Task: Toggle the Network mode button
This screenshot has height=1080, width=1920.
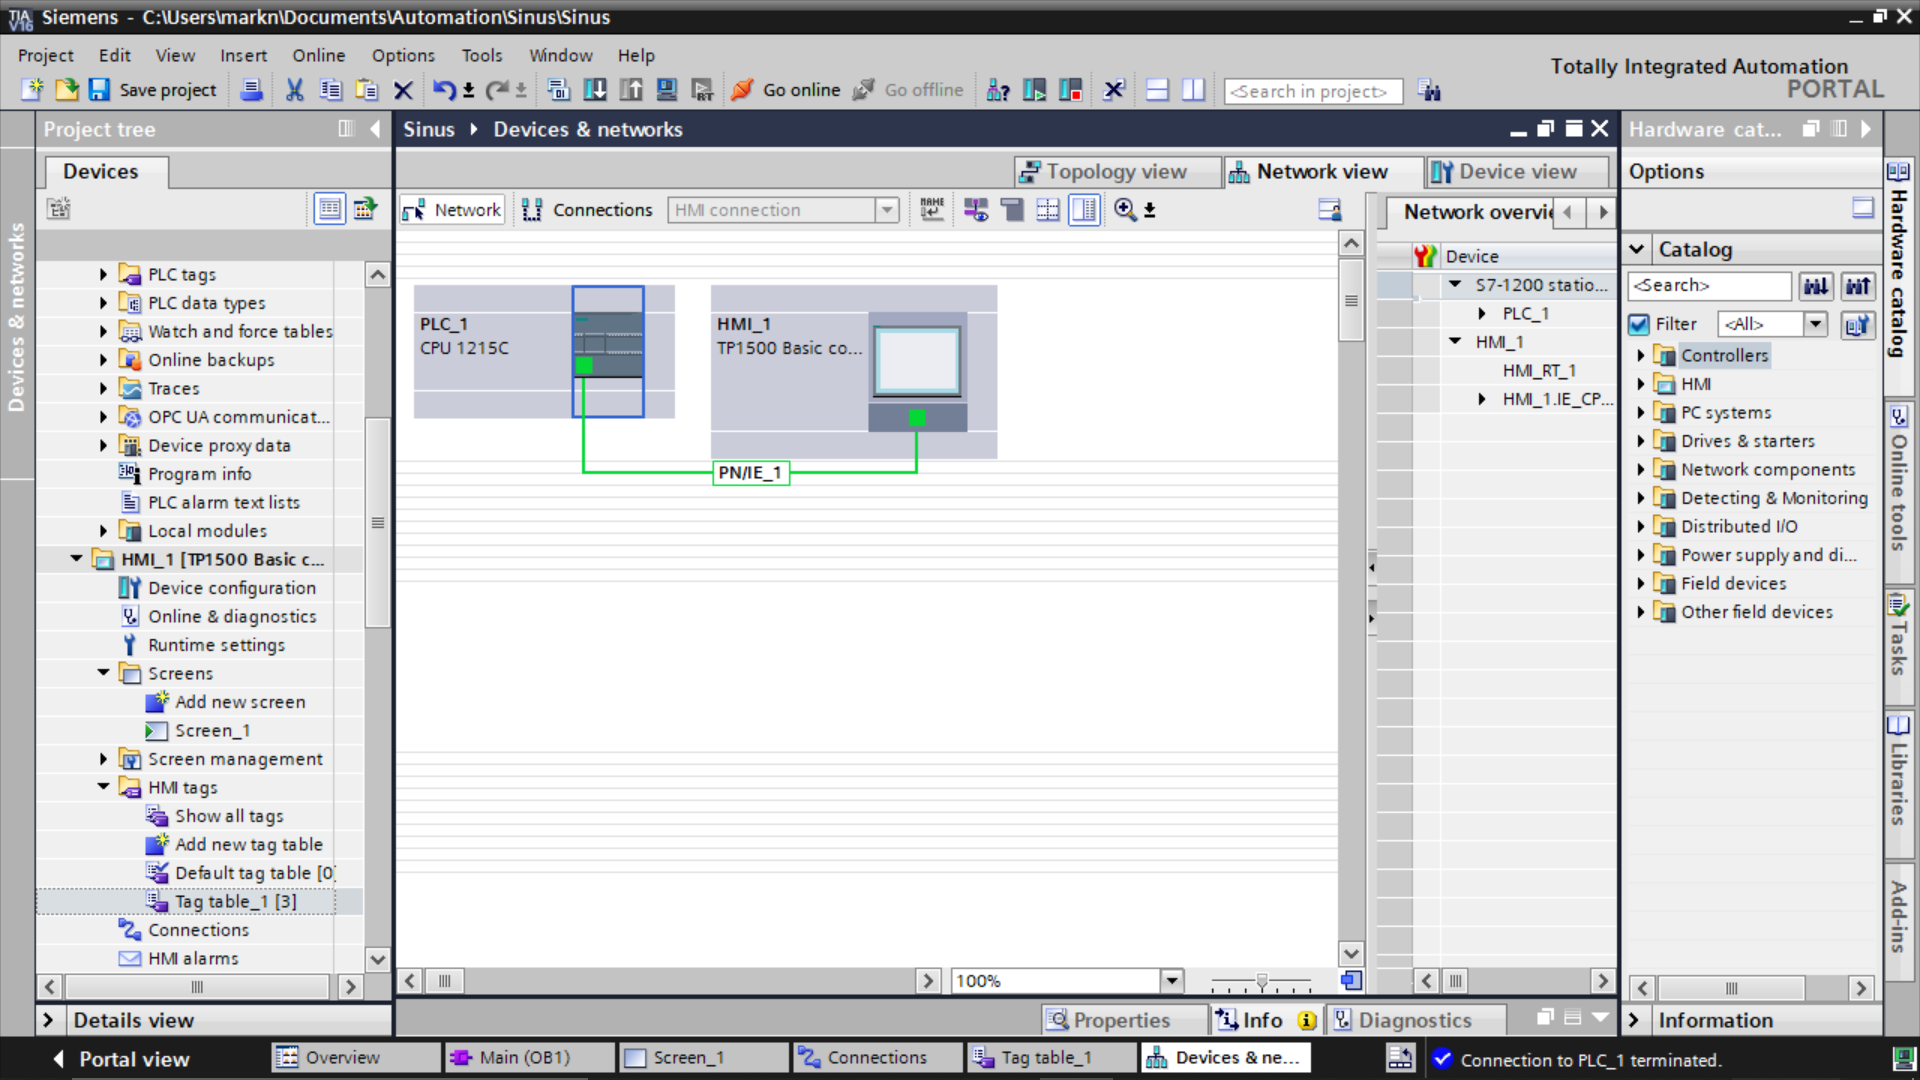Action: 453,210
